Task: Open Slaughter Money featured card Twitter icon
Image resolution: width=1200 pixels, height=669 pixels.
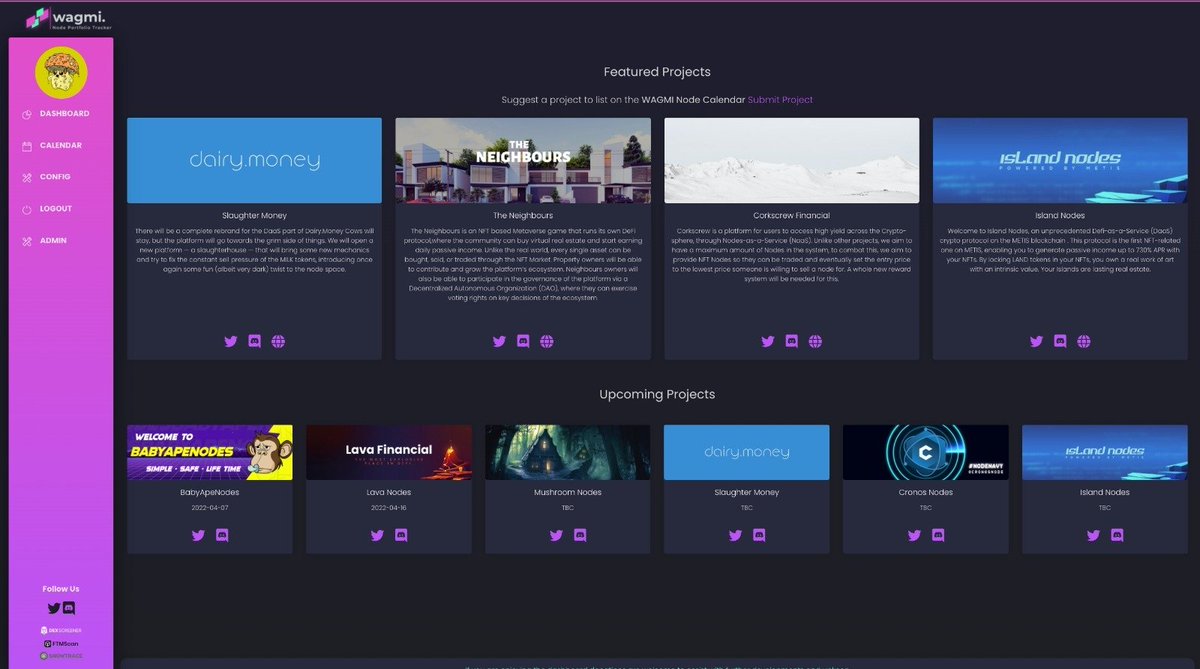Action: [231, 341]
